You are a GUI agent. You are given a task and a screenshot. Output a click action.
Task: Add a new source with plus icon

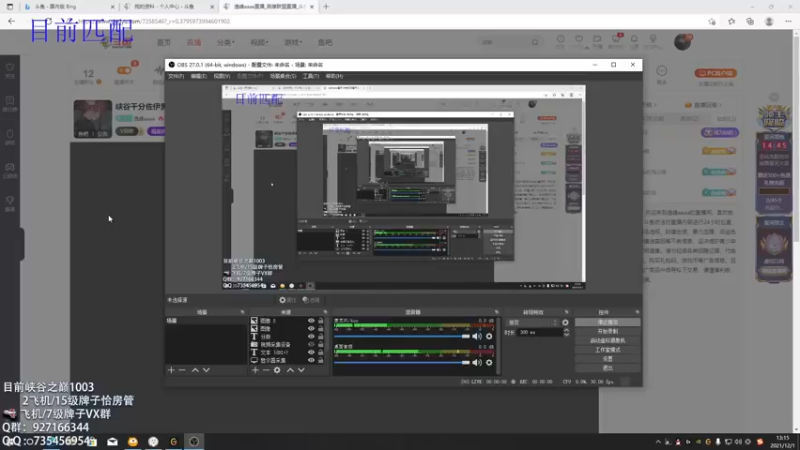click(x=255, y=370)
